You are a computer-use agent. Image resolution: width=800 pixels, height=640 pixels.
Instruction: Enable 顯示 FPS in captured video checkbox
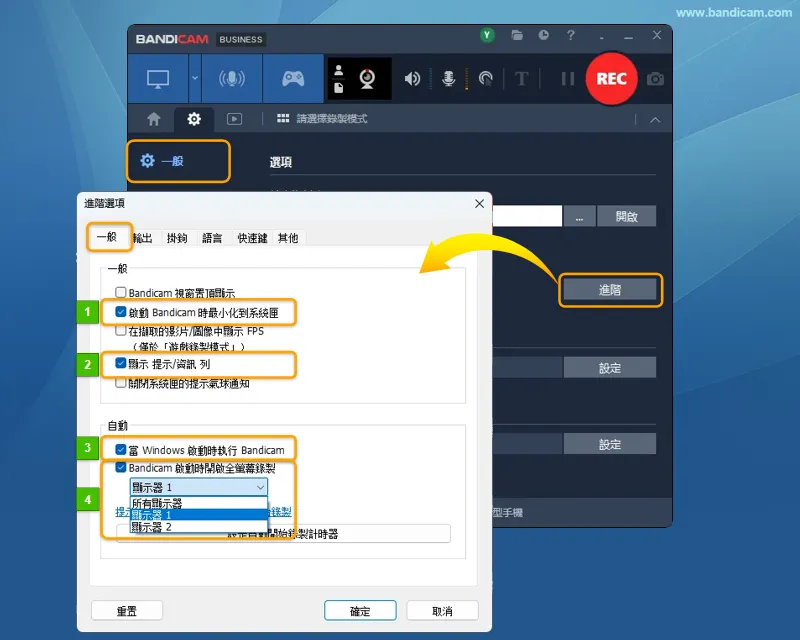point(120,331)
